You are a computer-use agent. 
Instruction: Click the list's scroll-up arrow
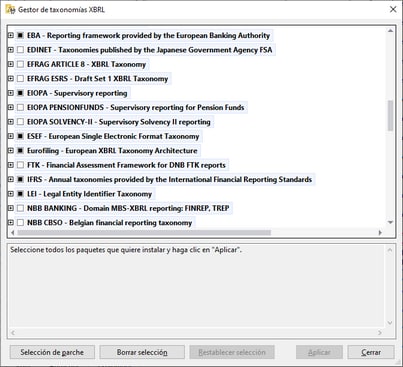tap(390, 31)
